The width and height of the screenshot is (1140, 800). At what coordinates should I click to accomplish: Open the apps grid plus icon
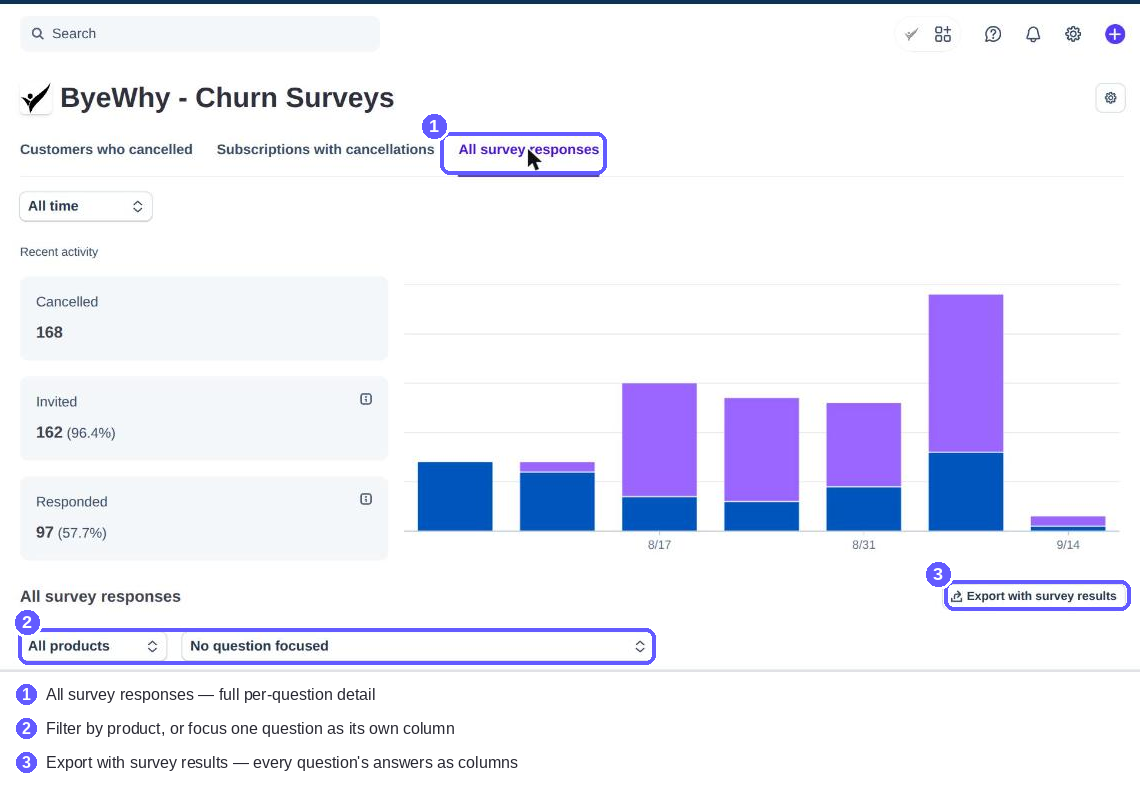click(x=943, y=34)
